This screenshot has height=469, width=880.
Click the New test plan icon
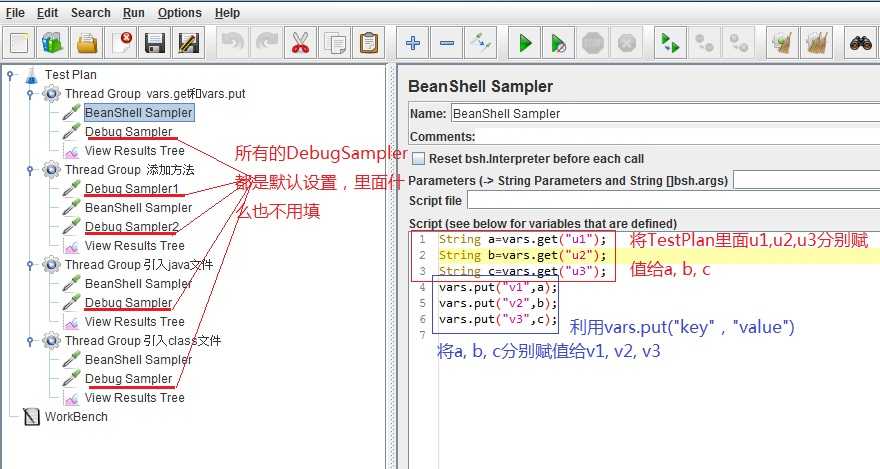click(19, 43)
